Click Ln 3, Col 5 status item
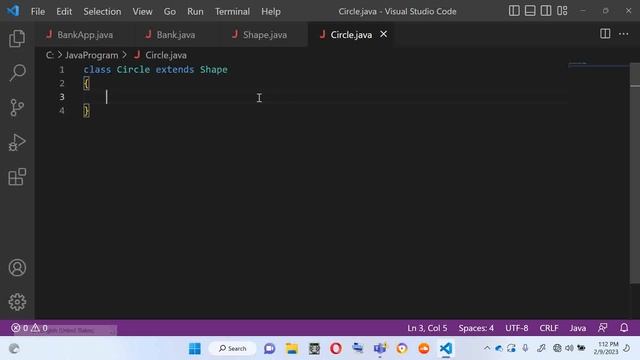This screenshot has height=360, width=640. click(x=427, y=328)
